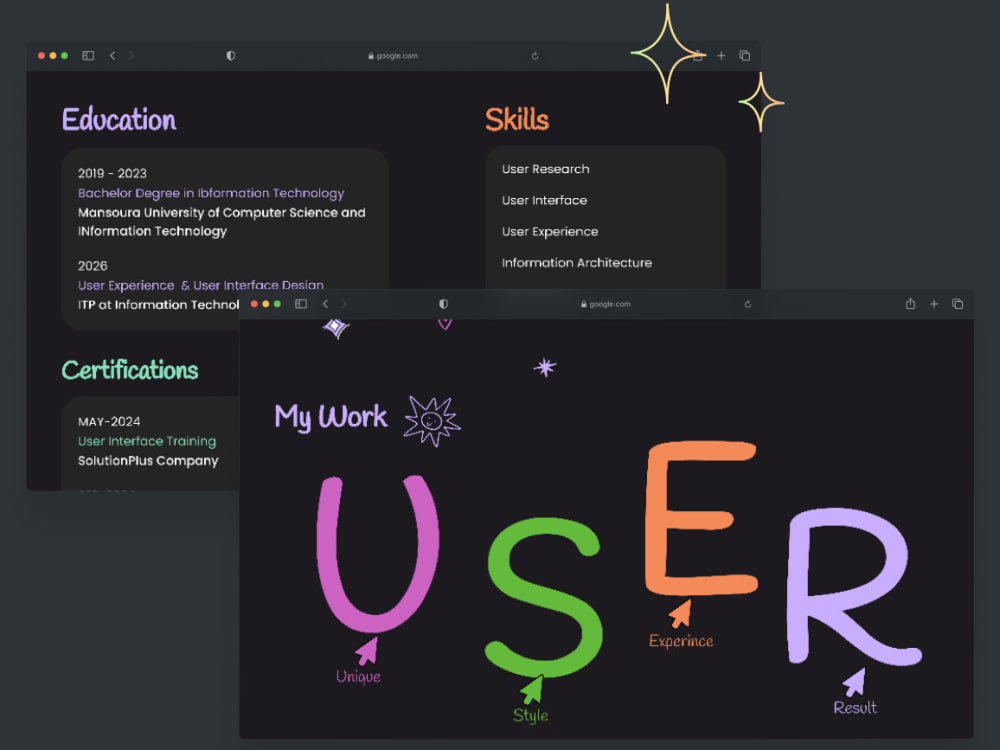Reload page in front browser window

pyautogui.click(x=747, y=304)
